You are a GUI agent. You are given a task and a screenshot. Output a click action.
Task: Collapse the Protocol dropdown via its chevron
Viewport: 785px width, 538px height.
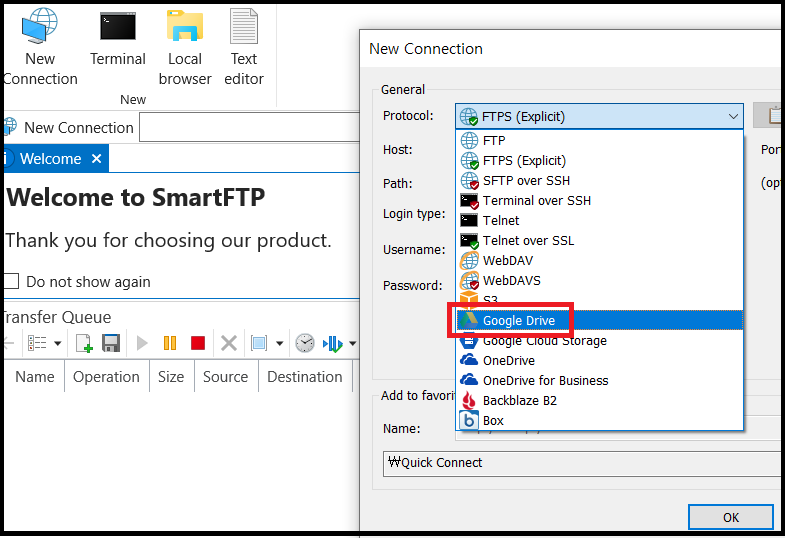(733, 117)
